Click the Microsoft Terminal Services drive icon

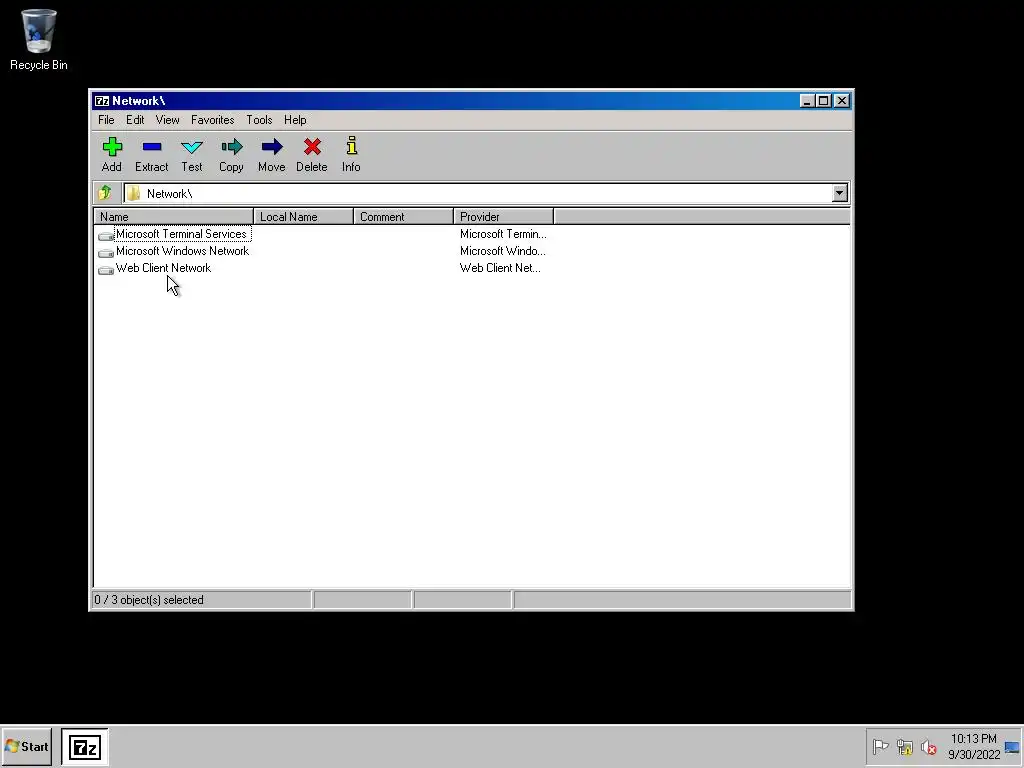point(106,234)
